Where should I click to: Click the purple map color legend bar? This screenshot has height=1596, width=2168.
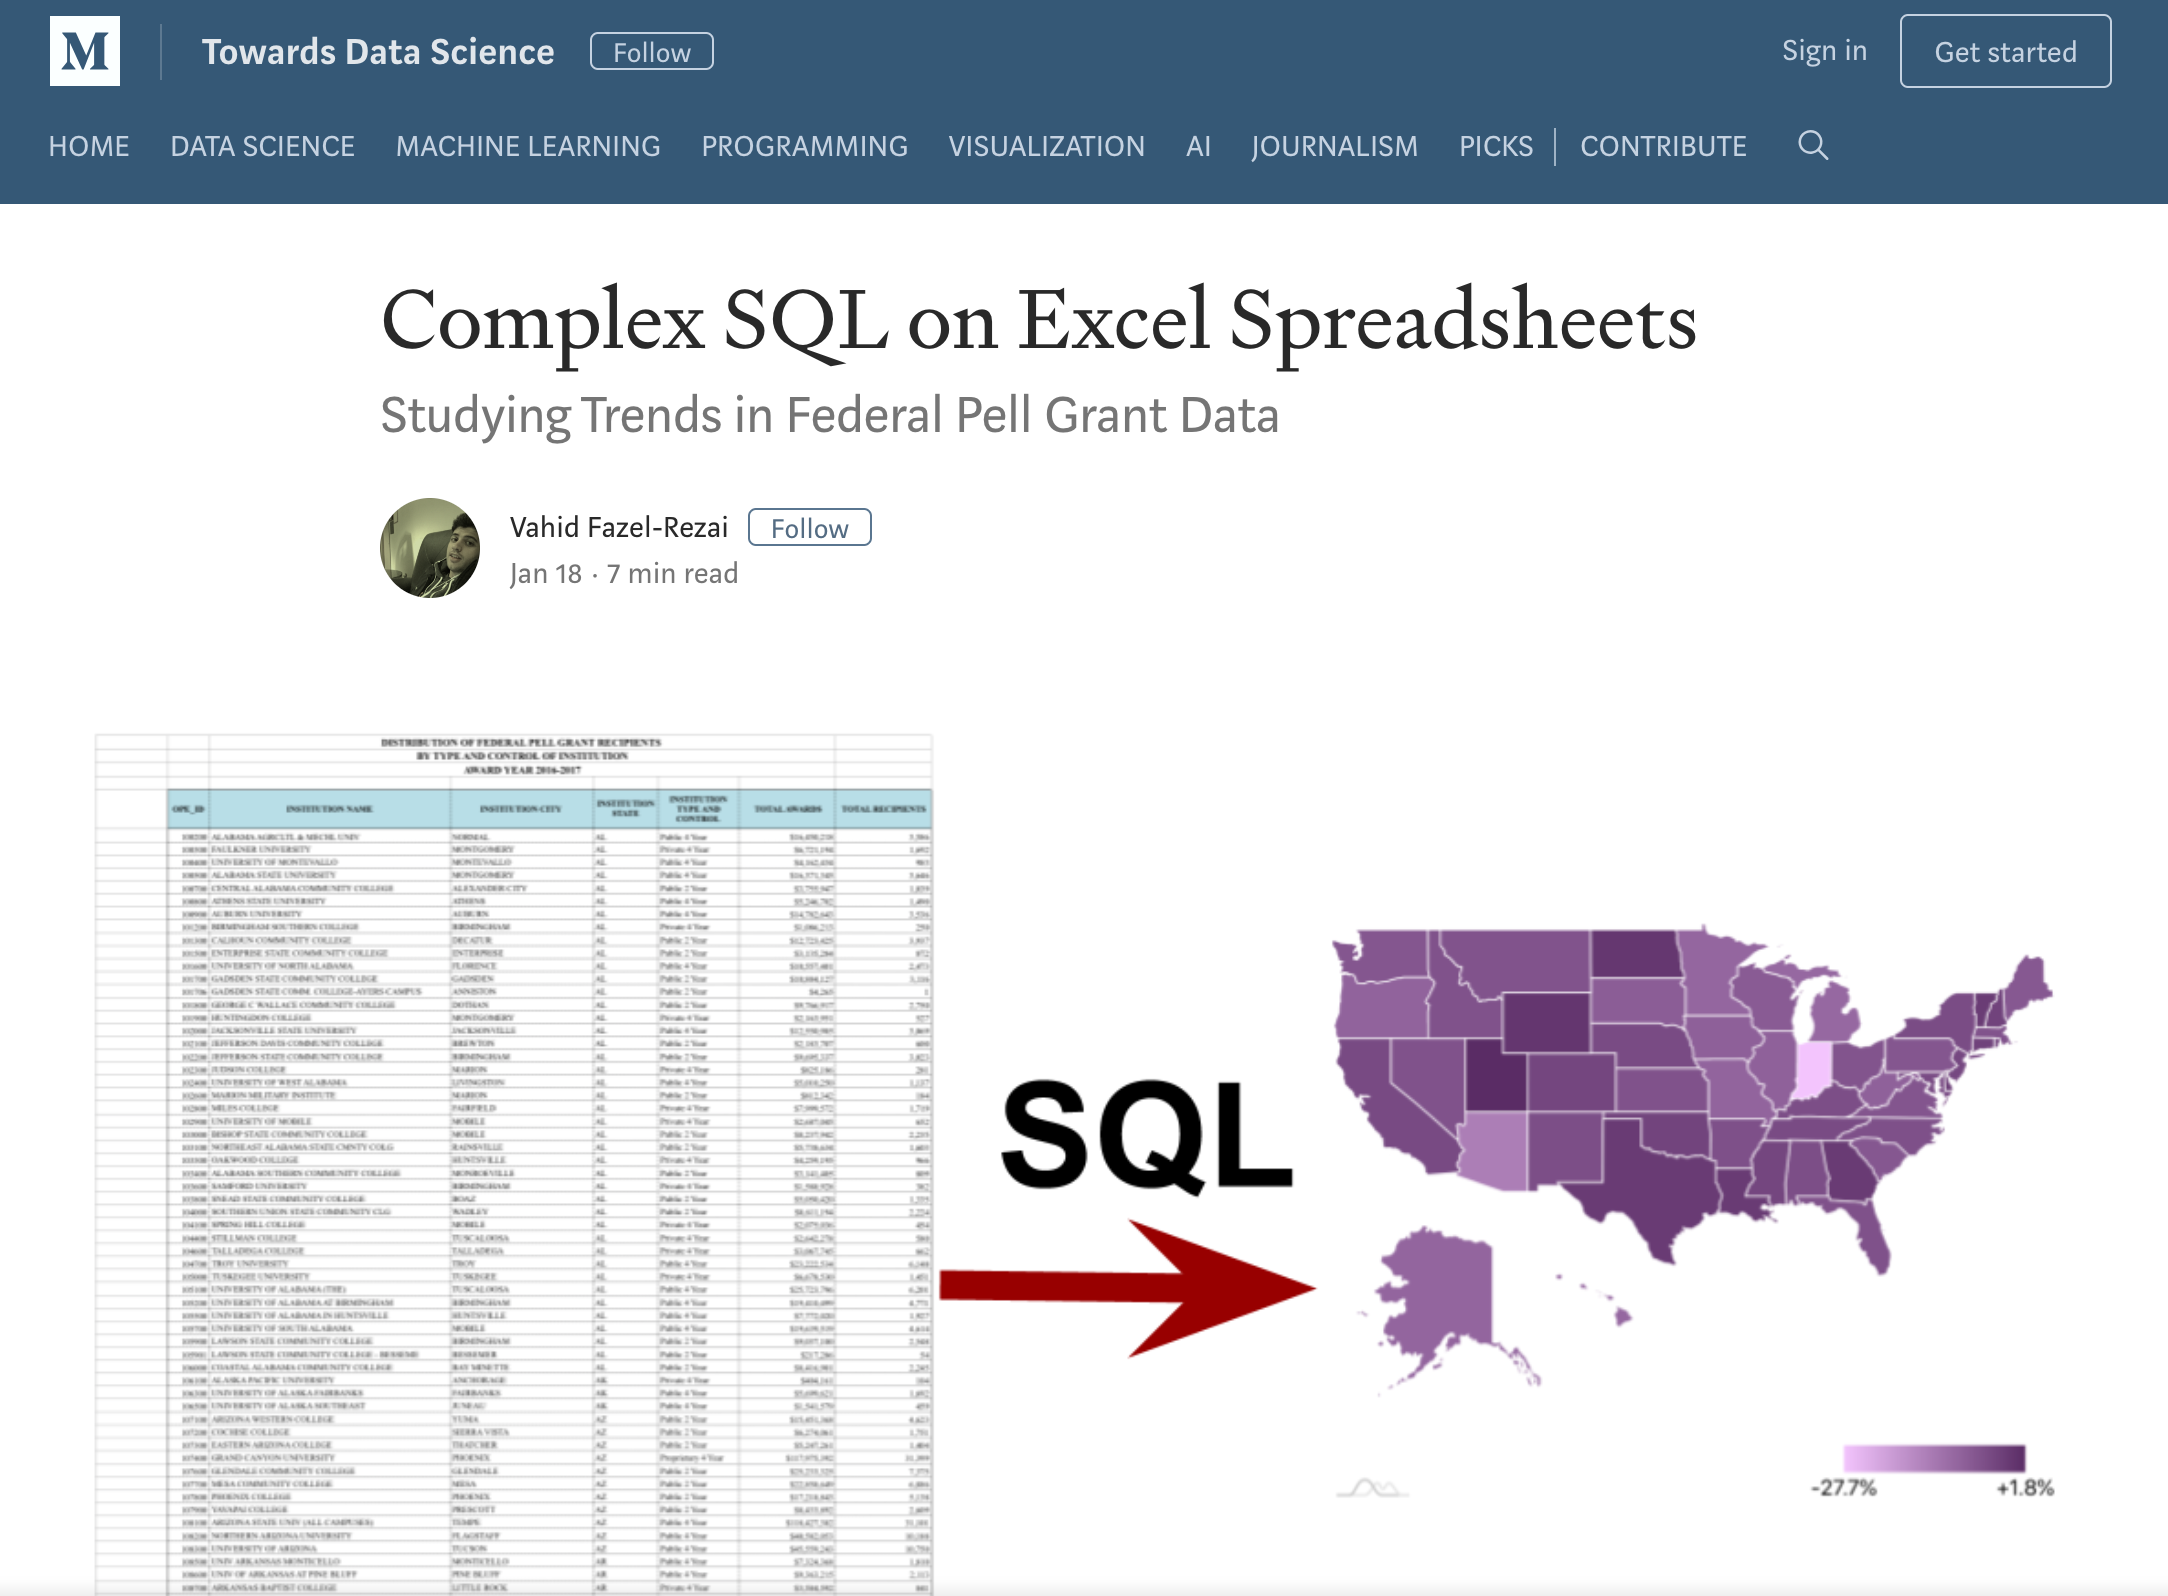point(1934,1458)
